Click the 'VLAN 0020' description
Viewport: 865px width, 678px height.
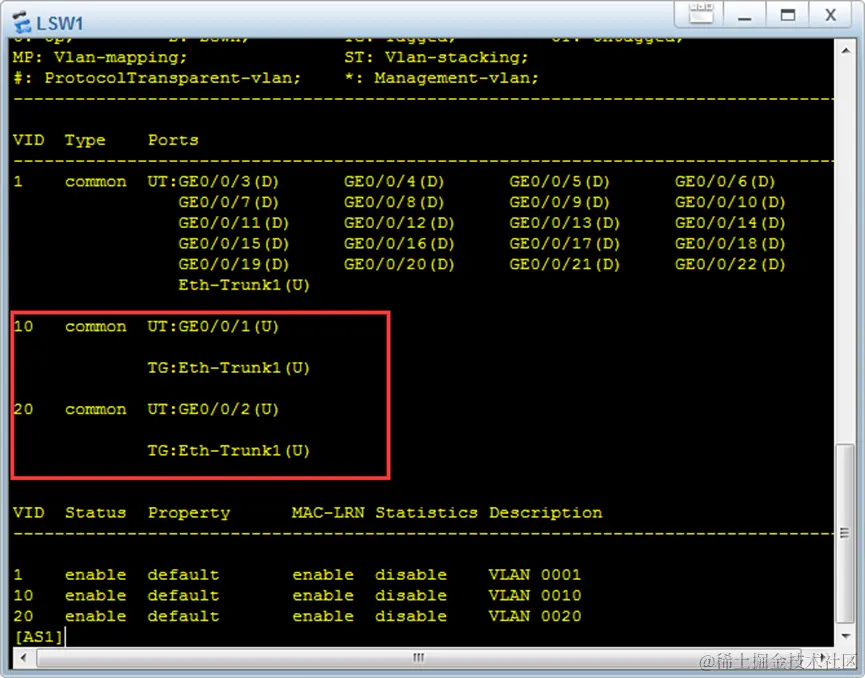(535, 616)
